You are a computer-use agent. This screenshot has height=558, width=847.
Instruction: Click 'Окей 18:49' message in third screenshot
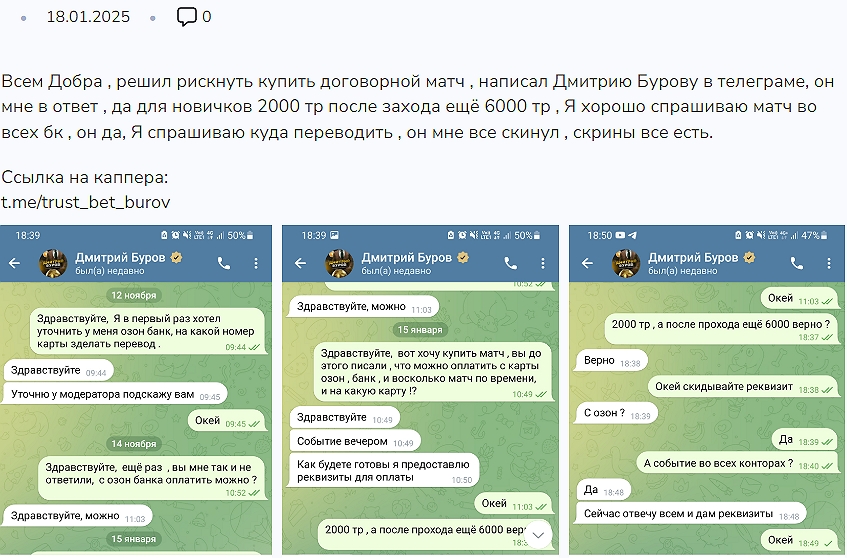tap(799, 541)
